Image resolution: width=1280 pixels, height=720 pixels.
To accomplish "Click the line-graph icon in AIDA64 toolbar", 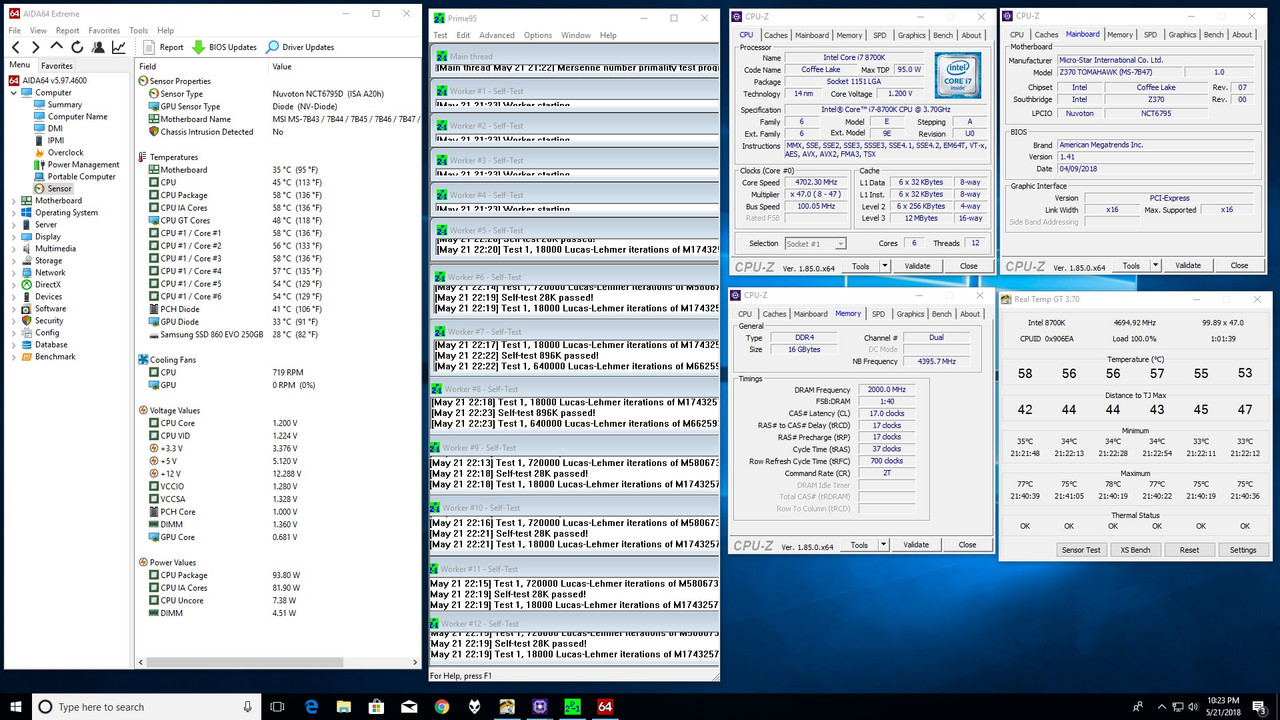I will [x=118, y=47].
